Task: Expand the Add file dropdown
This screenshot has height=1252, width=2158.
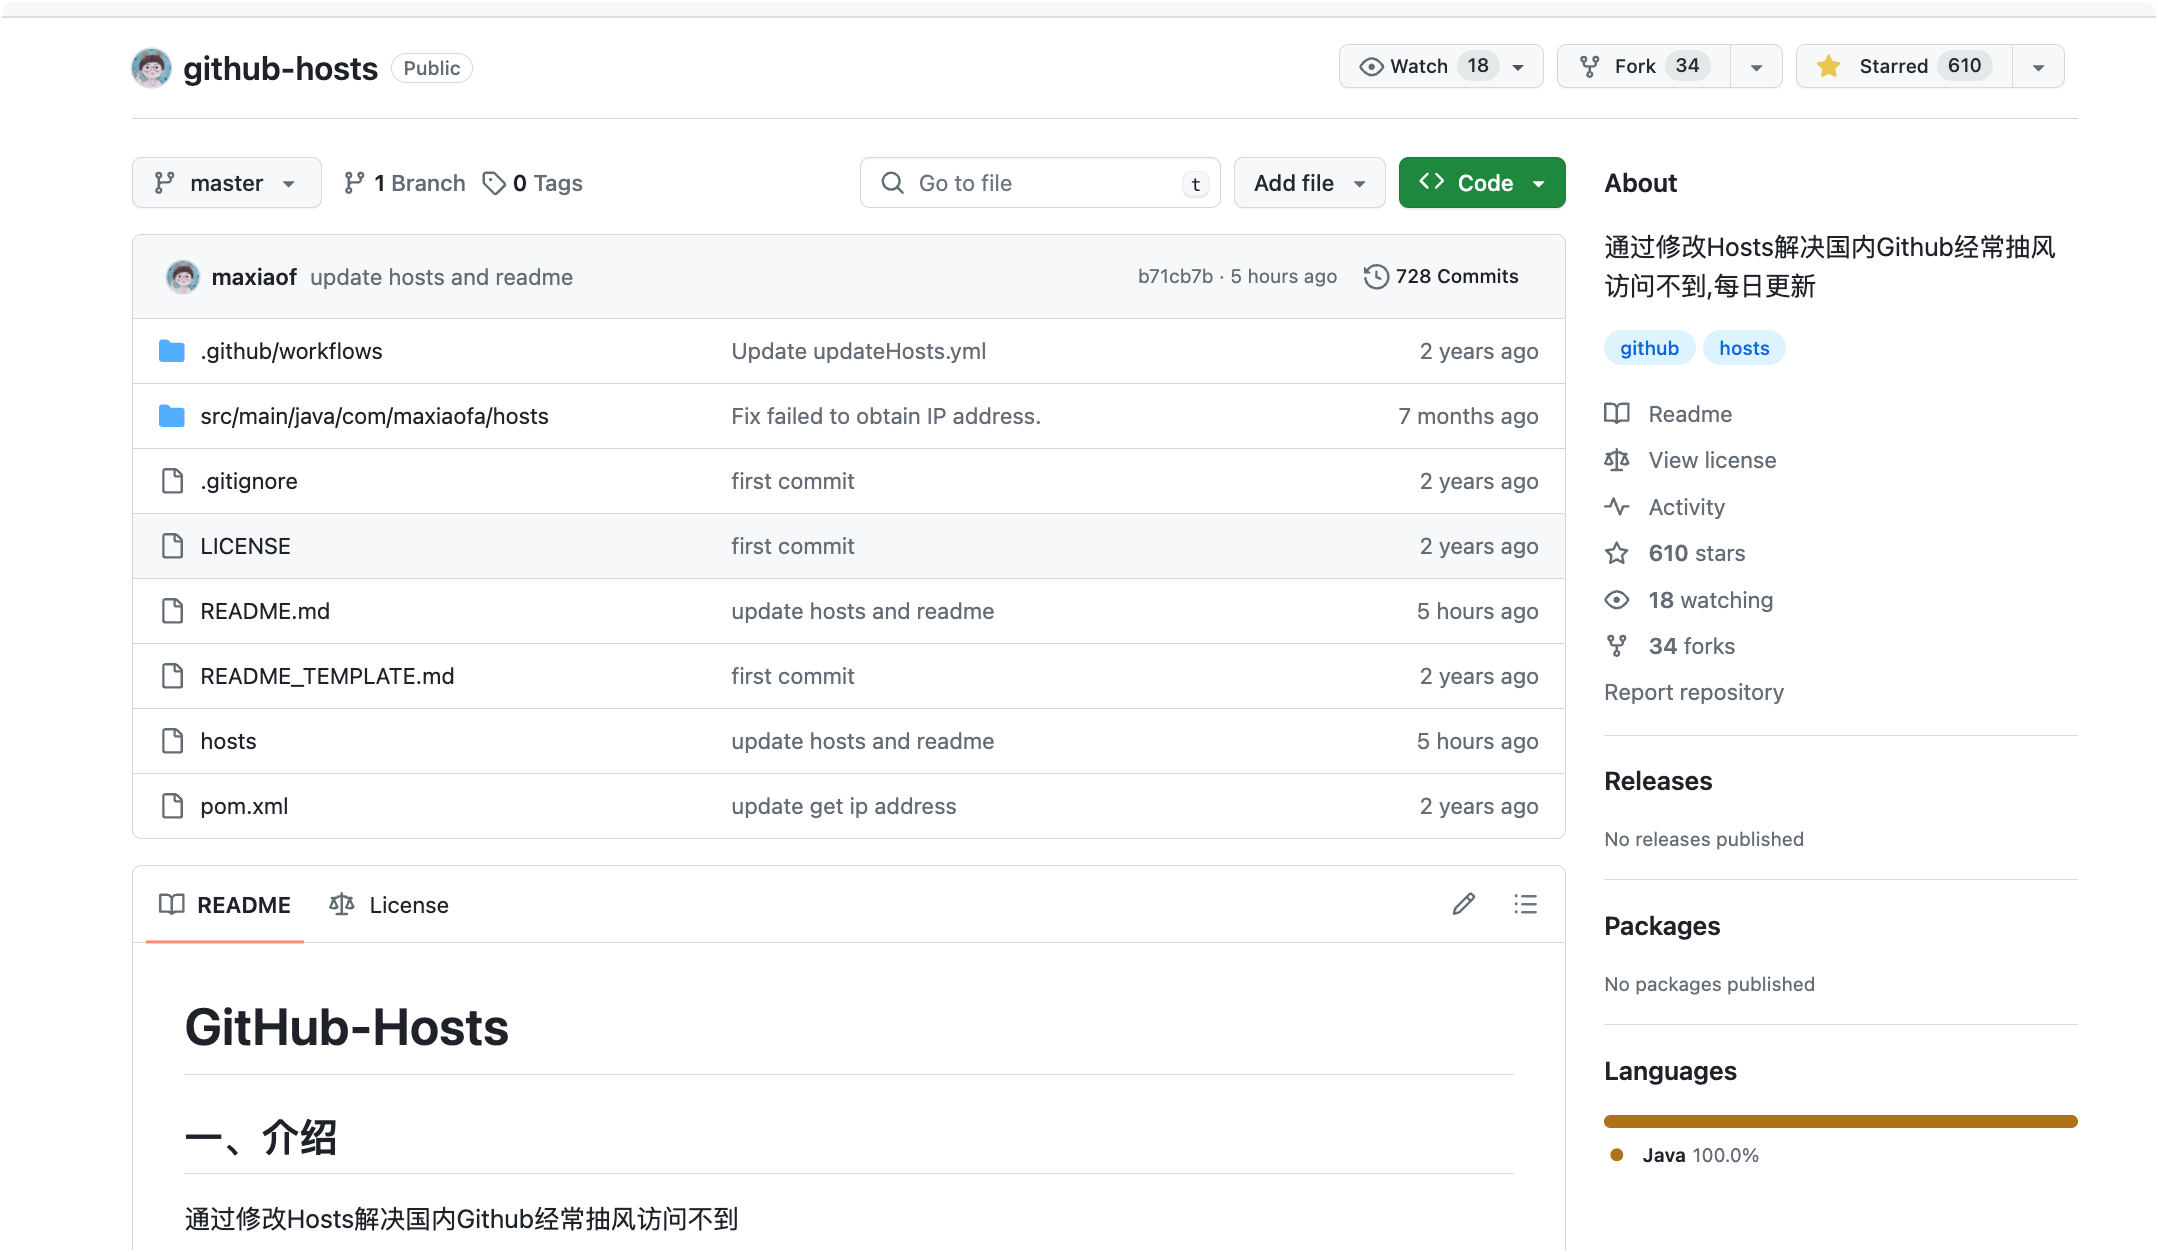Action: pos(1308,183)
